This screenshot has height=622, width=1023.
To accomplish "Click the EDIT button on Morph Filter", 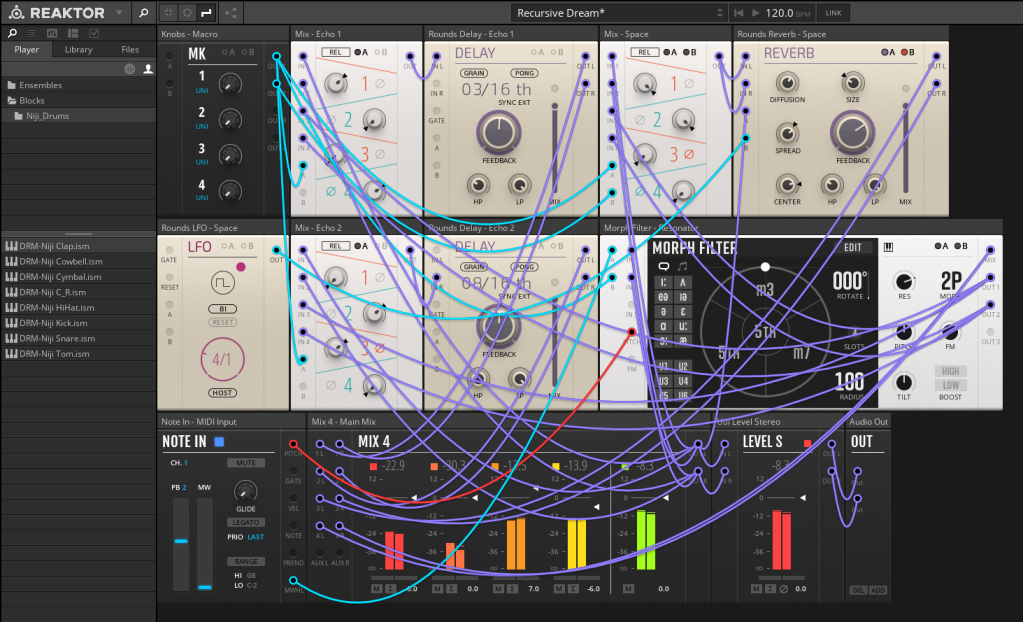I will point(852,247).
